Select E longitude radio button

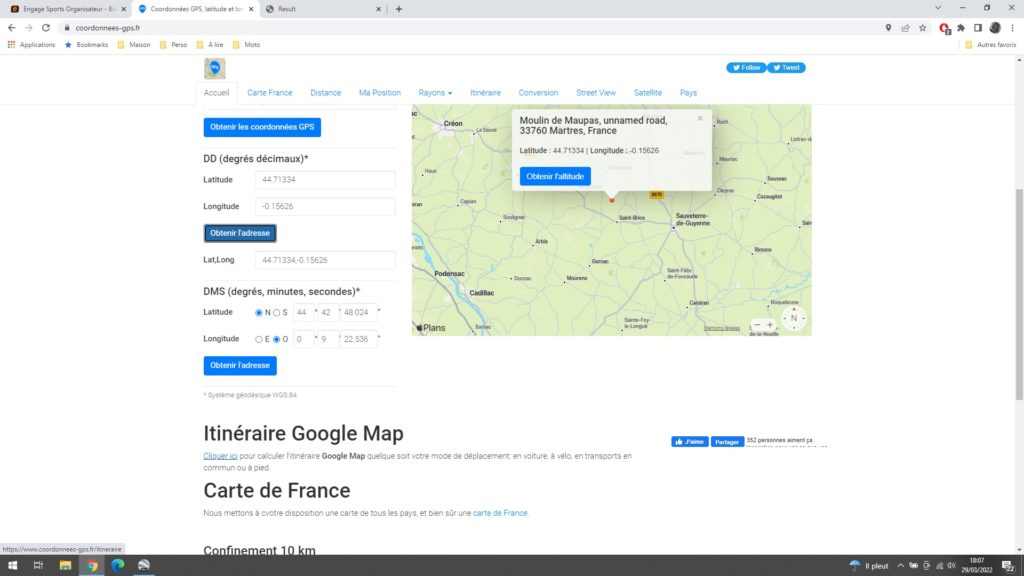259,339
